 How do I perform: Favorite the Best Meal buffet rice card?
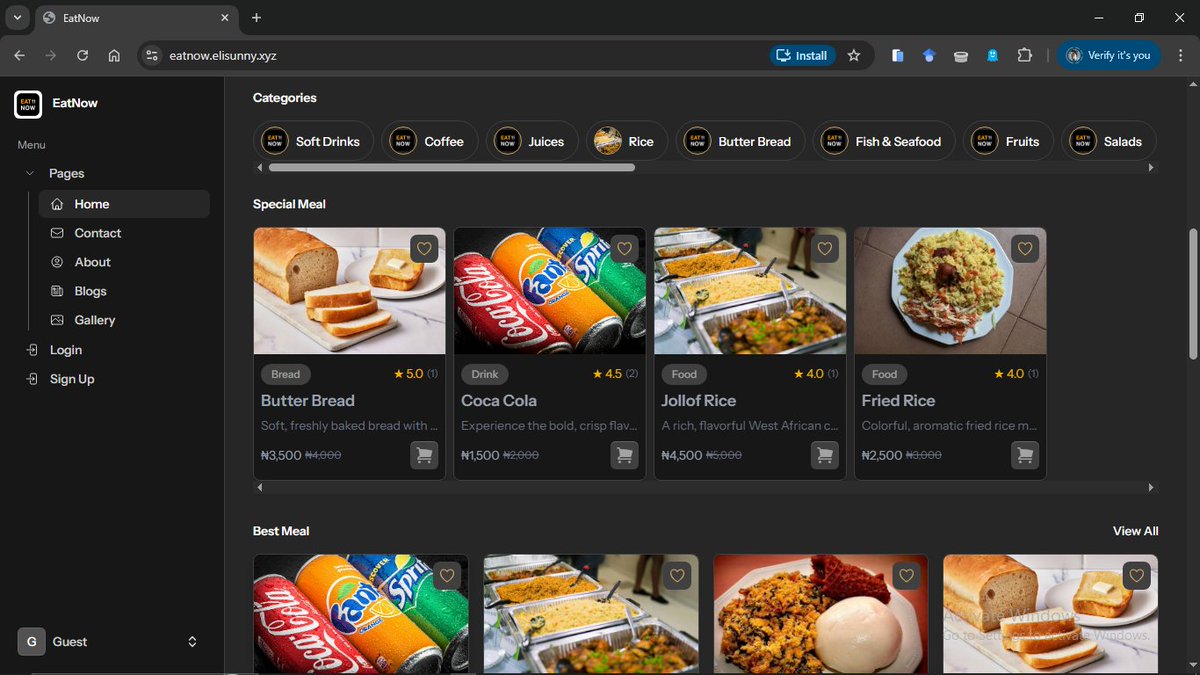(677, 576)
